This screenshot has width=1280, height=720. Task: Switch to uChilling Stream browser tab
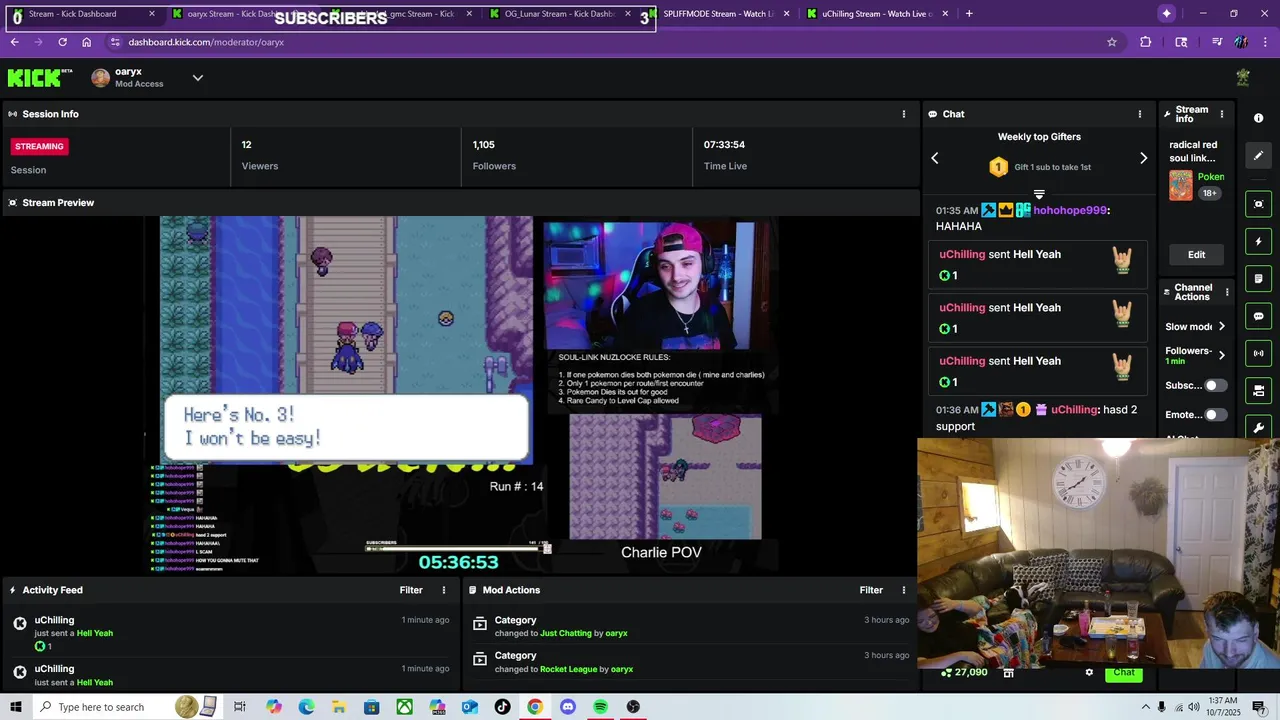[877, 14]
